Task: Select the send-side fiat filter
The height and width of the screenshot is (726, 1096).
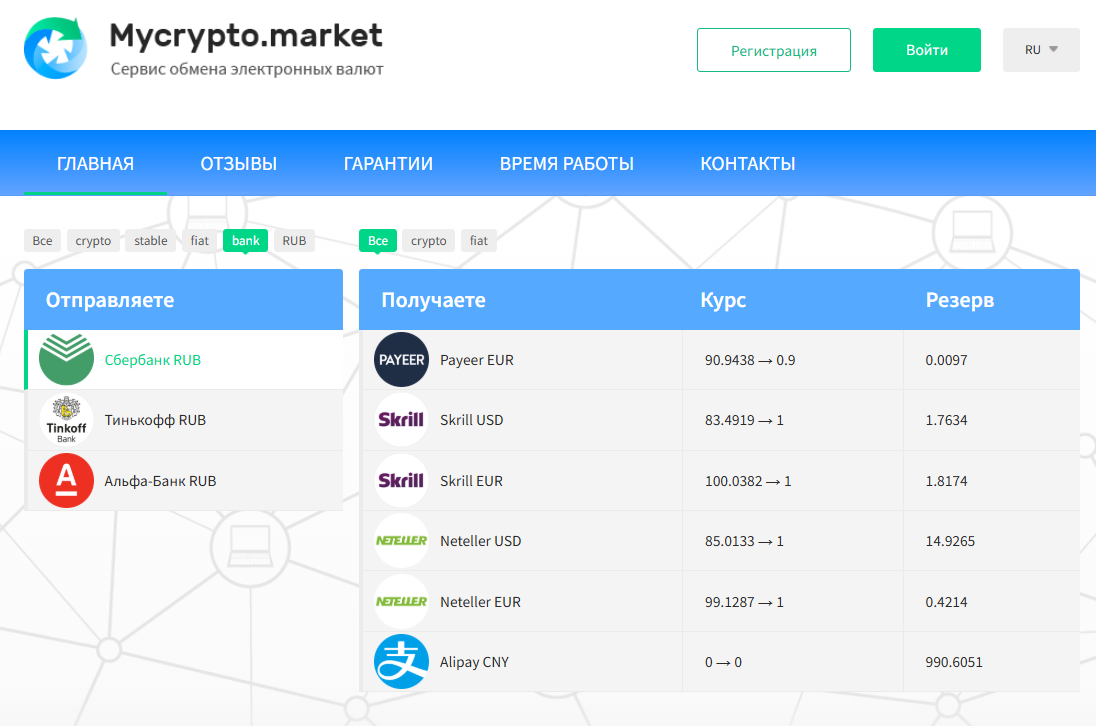Action: click(x=199, y=240)
